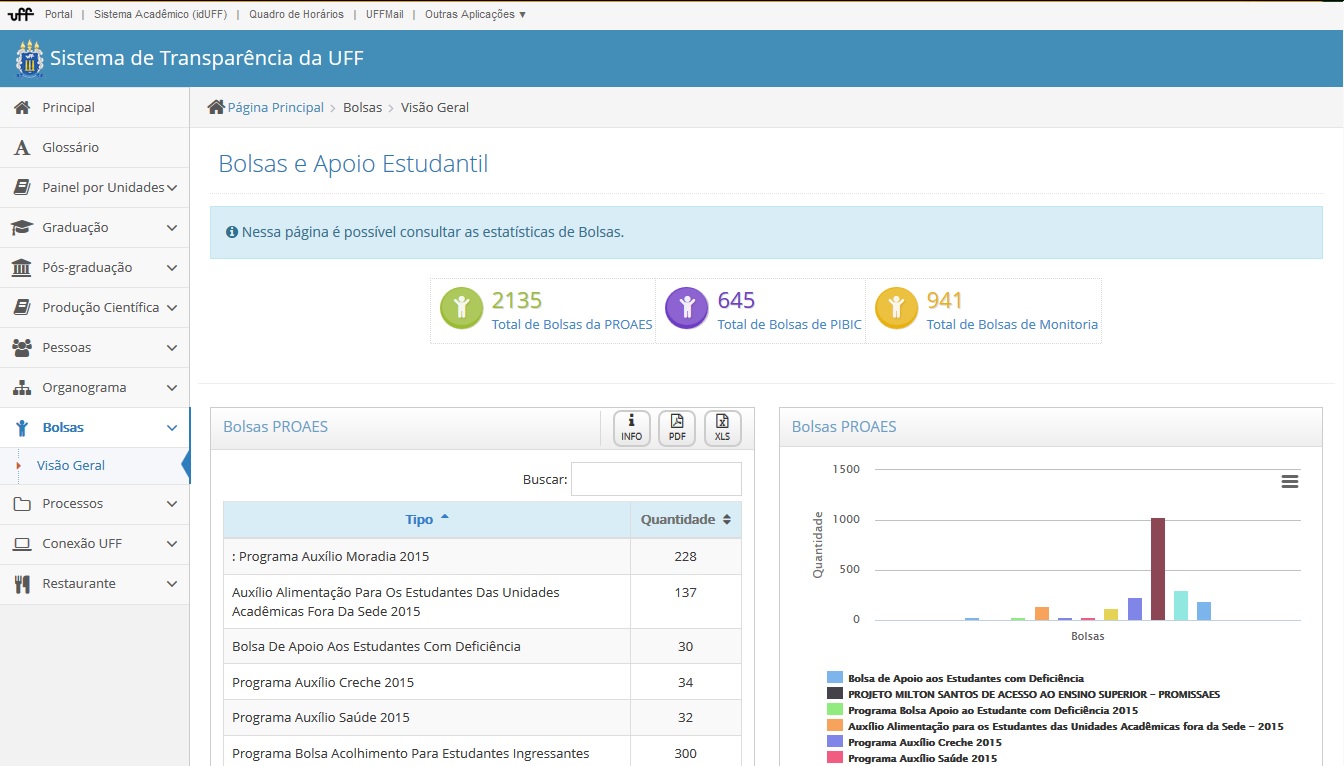Screen dimensions: 1344x766
Task: Expand the Restaurante menu chevron
Action: [172, 584]
